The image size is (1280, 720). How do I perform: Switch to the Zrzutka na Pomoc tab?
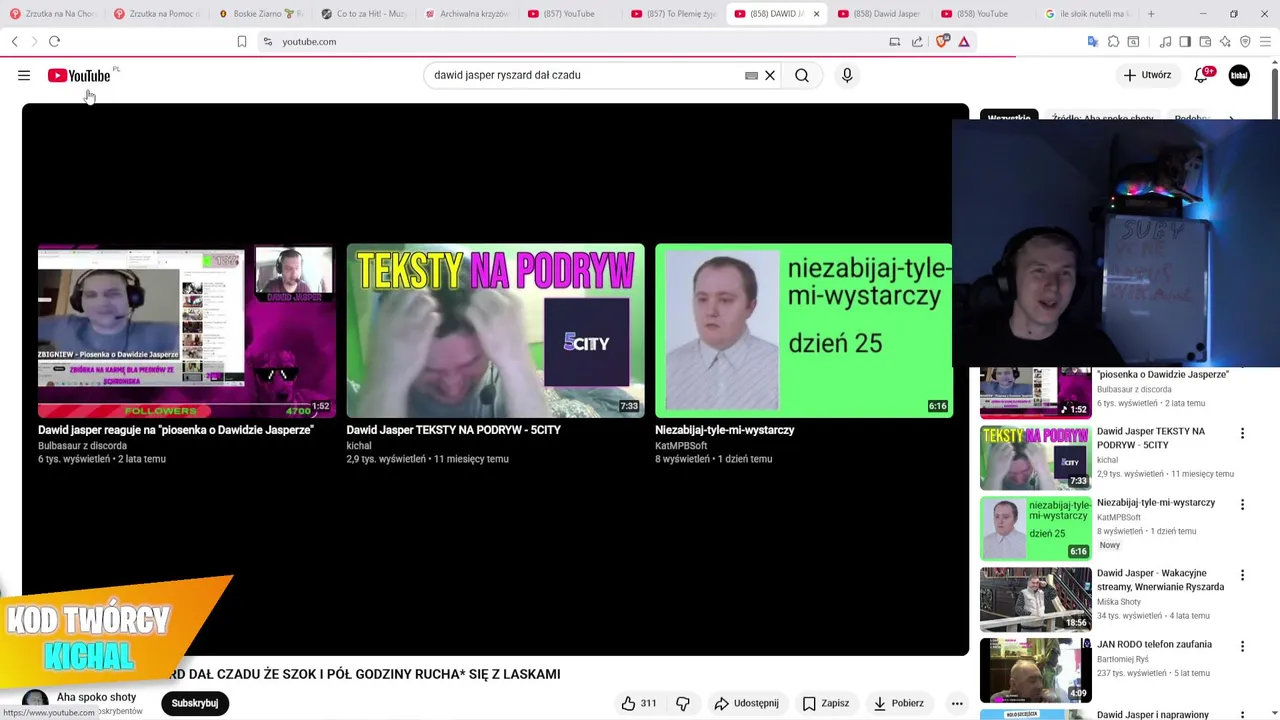click(158, 14)
